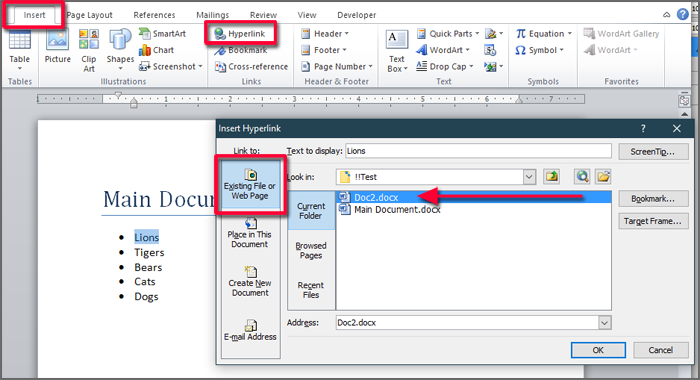Screen dimensions: 700x380
Task: Open the Symbol menu
Action: [x=539, y=50]
